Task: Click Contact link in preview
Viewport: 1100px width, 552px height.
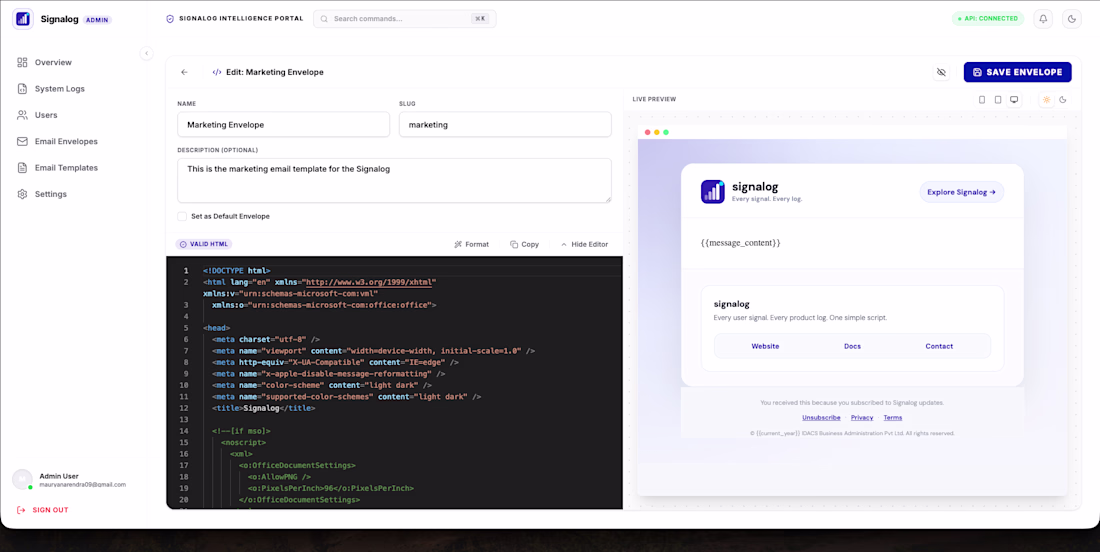Action: 939,346
